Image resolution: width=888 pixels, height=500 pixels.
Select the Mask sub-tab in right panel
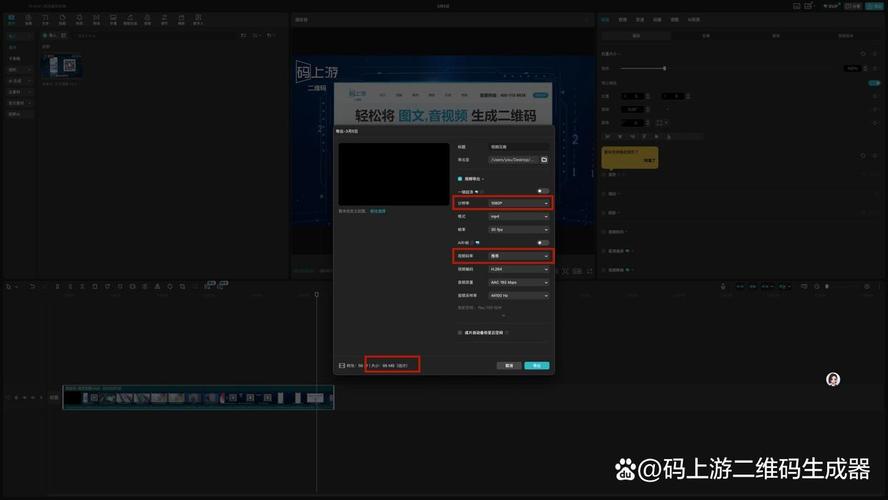pyautogui.click(x=776, y=36)
